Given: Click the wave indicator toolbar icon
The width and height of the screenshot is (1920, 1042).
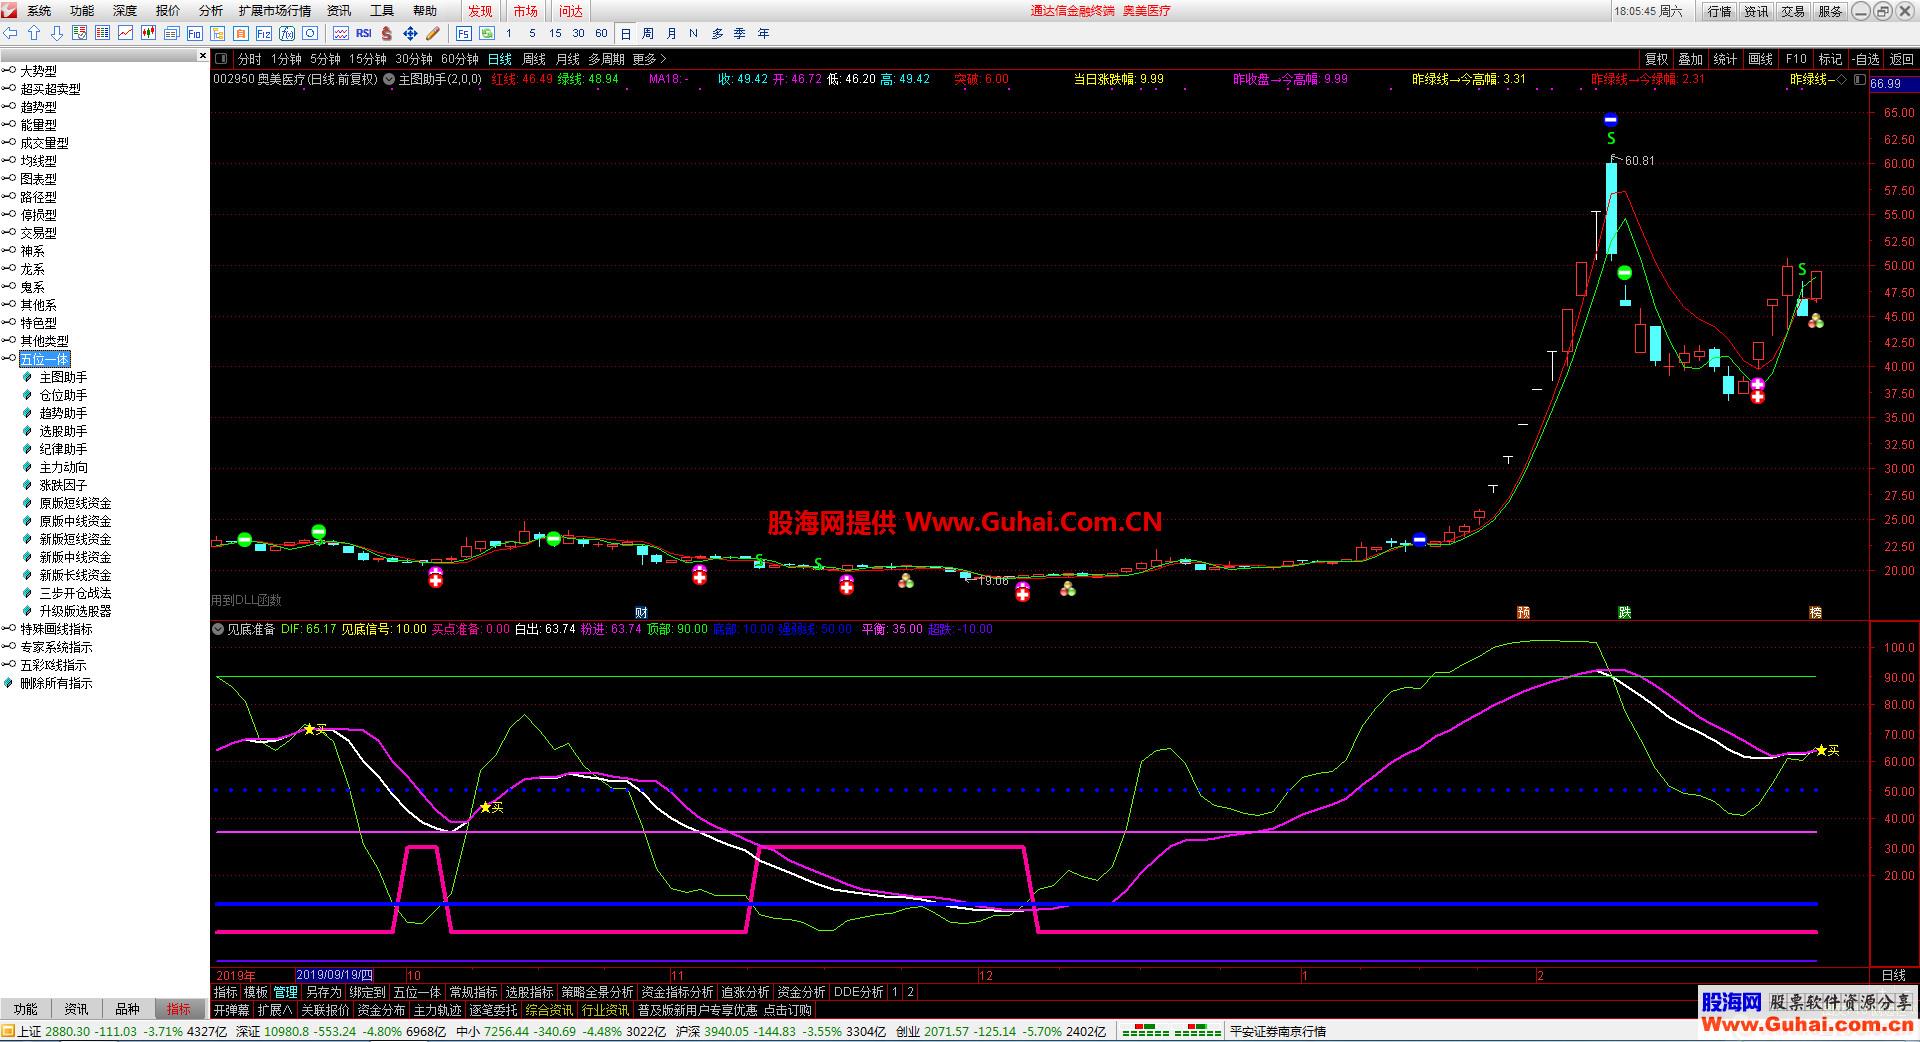Looking at the screenshot, I should click(341, 33).
